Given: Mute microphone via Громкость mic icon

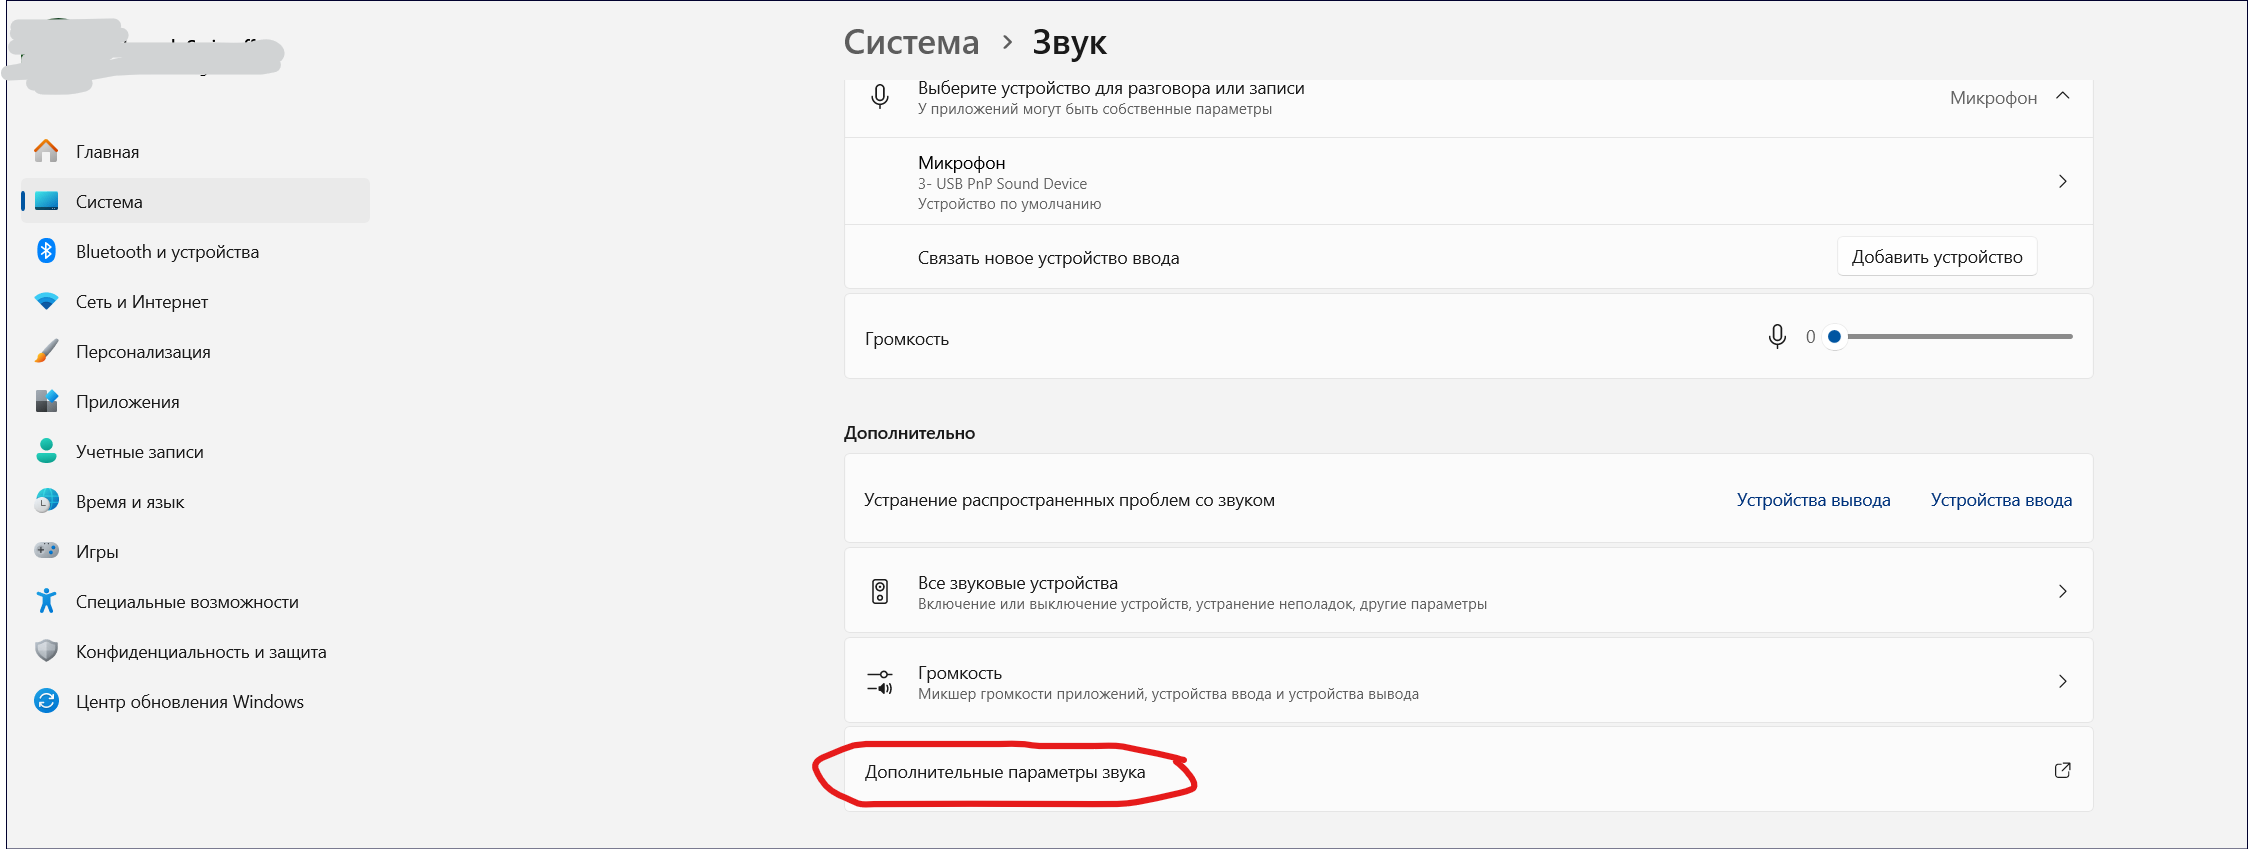Looking at the screenshot, I should [x=1777, y=337].
